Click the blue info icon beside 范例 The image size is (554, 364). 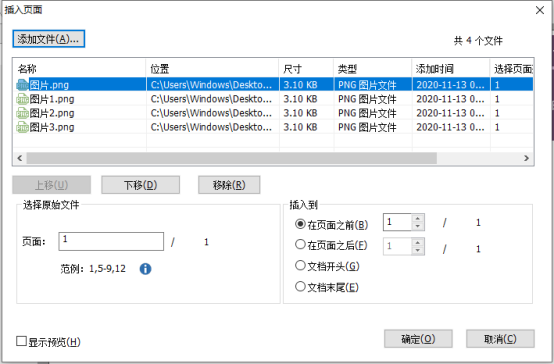145,269
